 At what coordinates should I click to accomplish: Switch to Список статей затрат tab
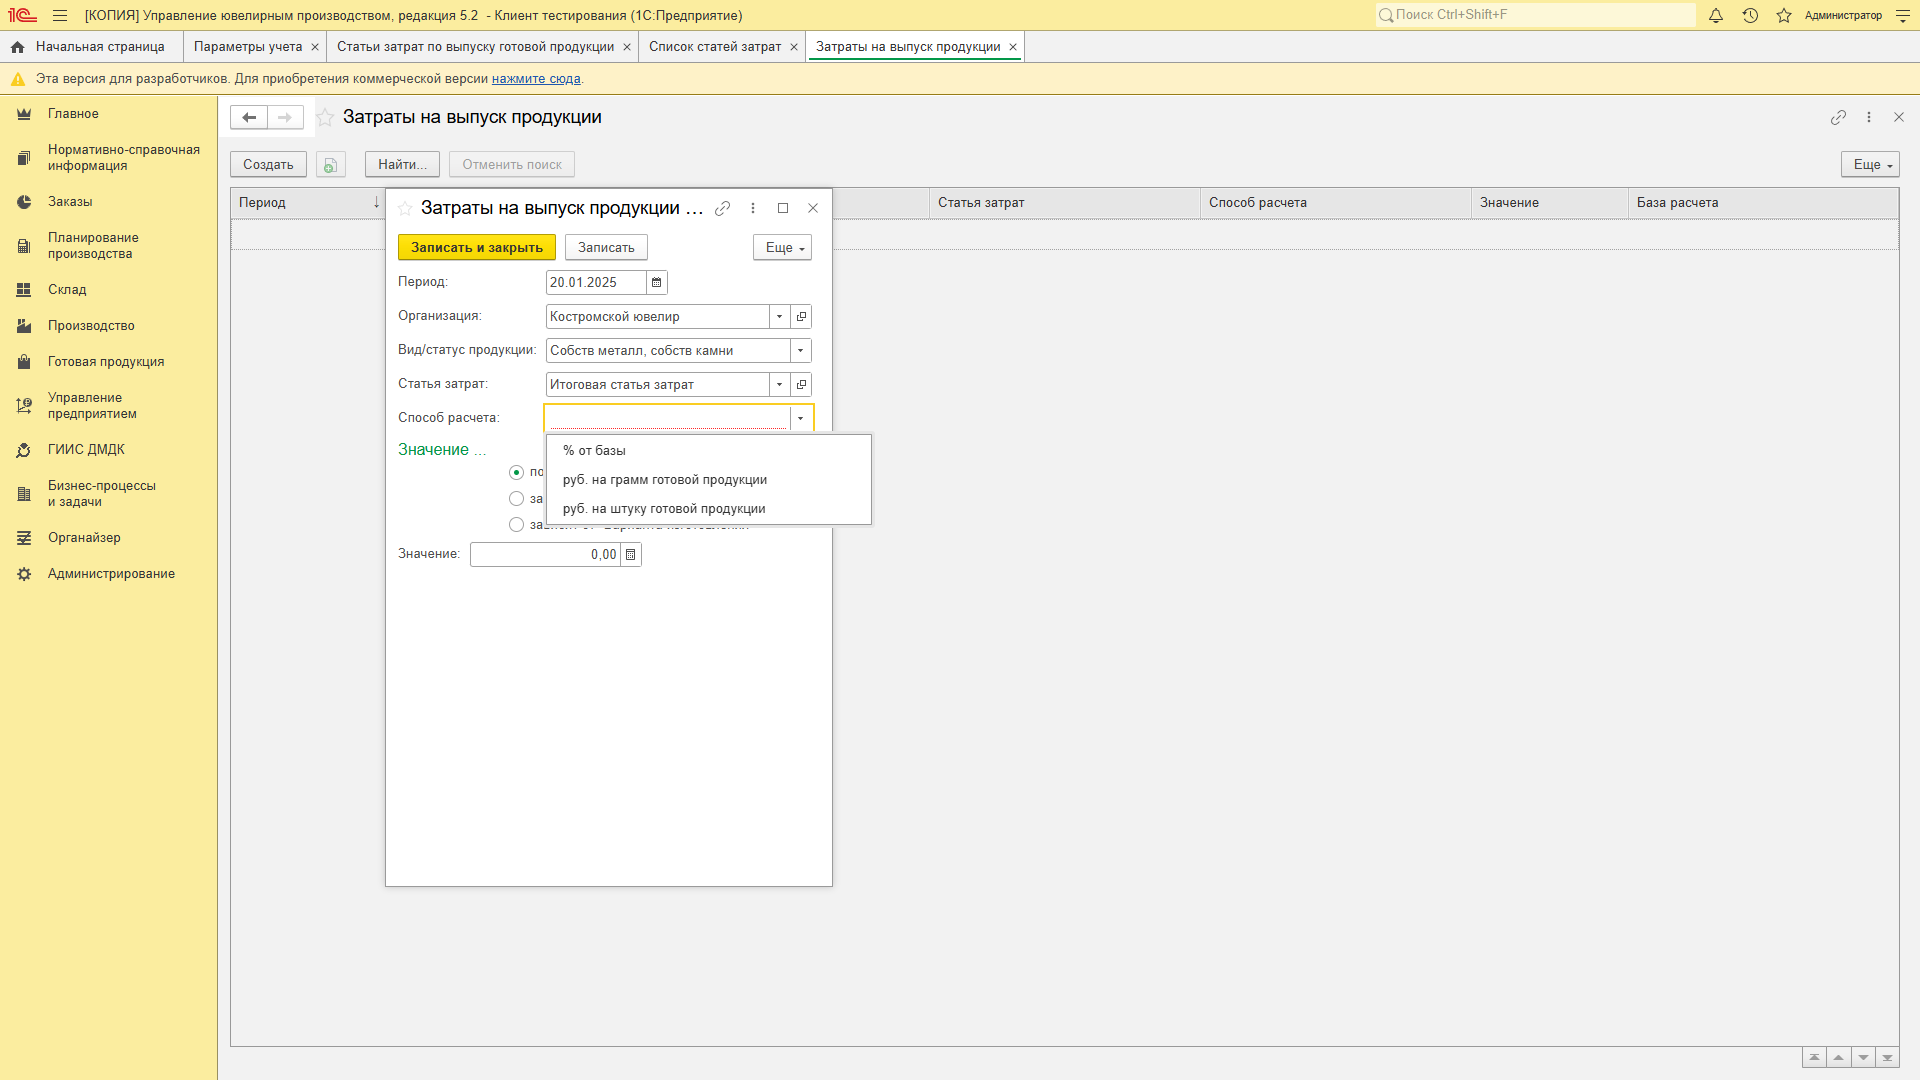(715, 47)
